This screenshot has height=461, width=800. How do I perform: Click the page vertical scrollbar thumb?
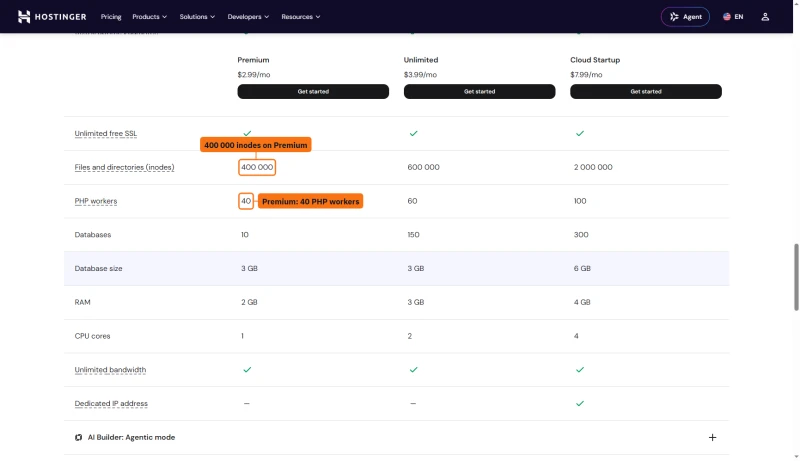(x=796, y=277)
